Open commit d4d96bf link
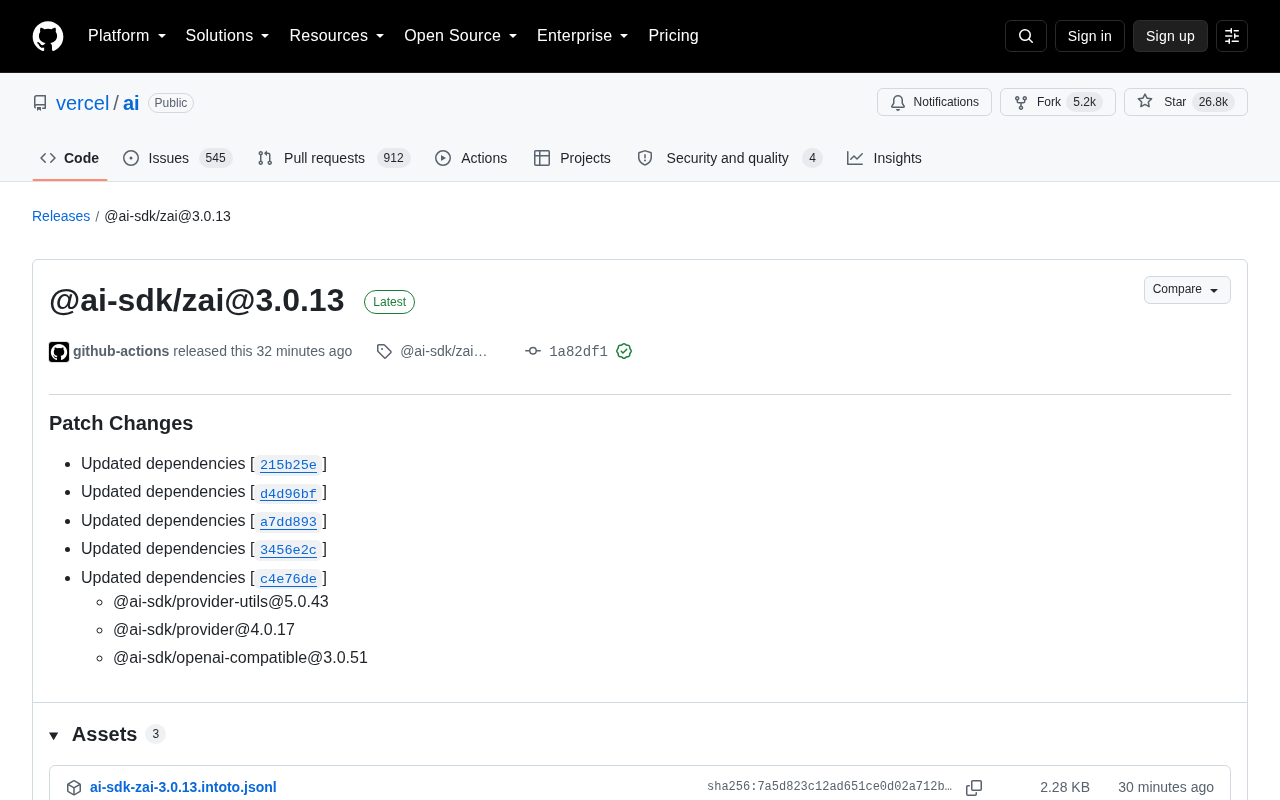Viewport: 1280px width, 800px height. click(x=288, y=493)
